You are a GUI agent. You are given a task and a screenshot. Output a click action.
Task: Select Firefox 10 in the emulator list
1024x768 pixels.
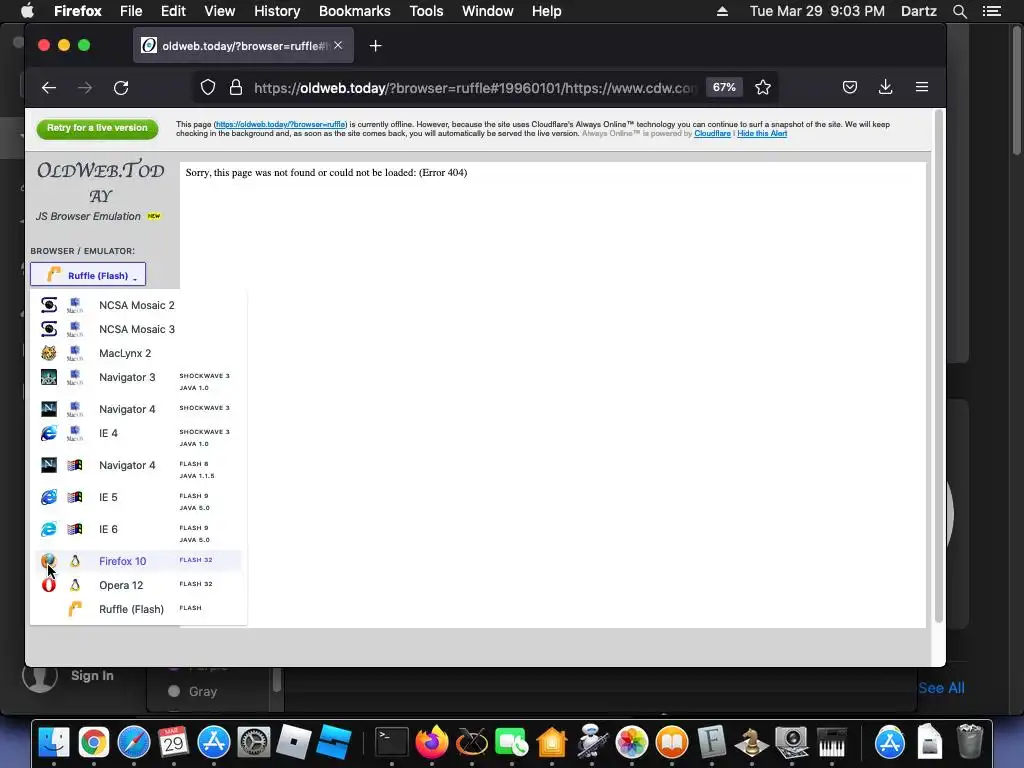[138, 561]
